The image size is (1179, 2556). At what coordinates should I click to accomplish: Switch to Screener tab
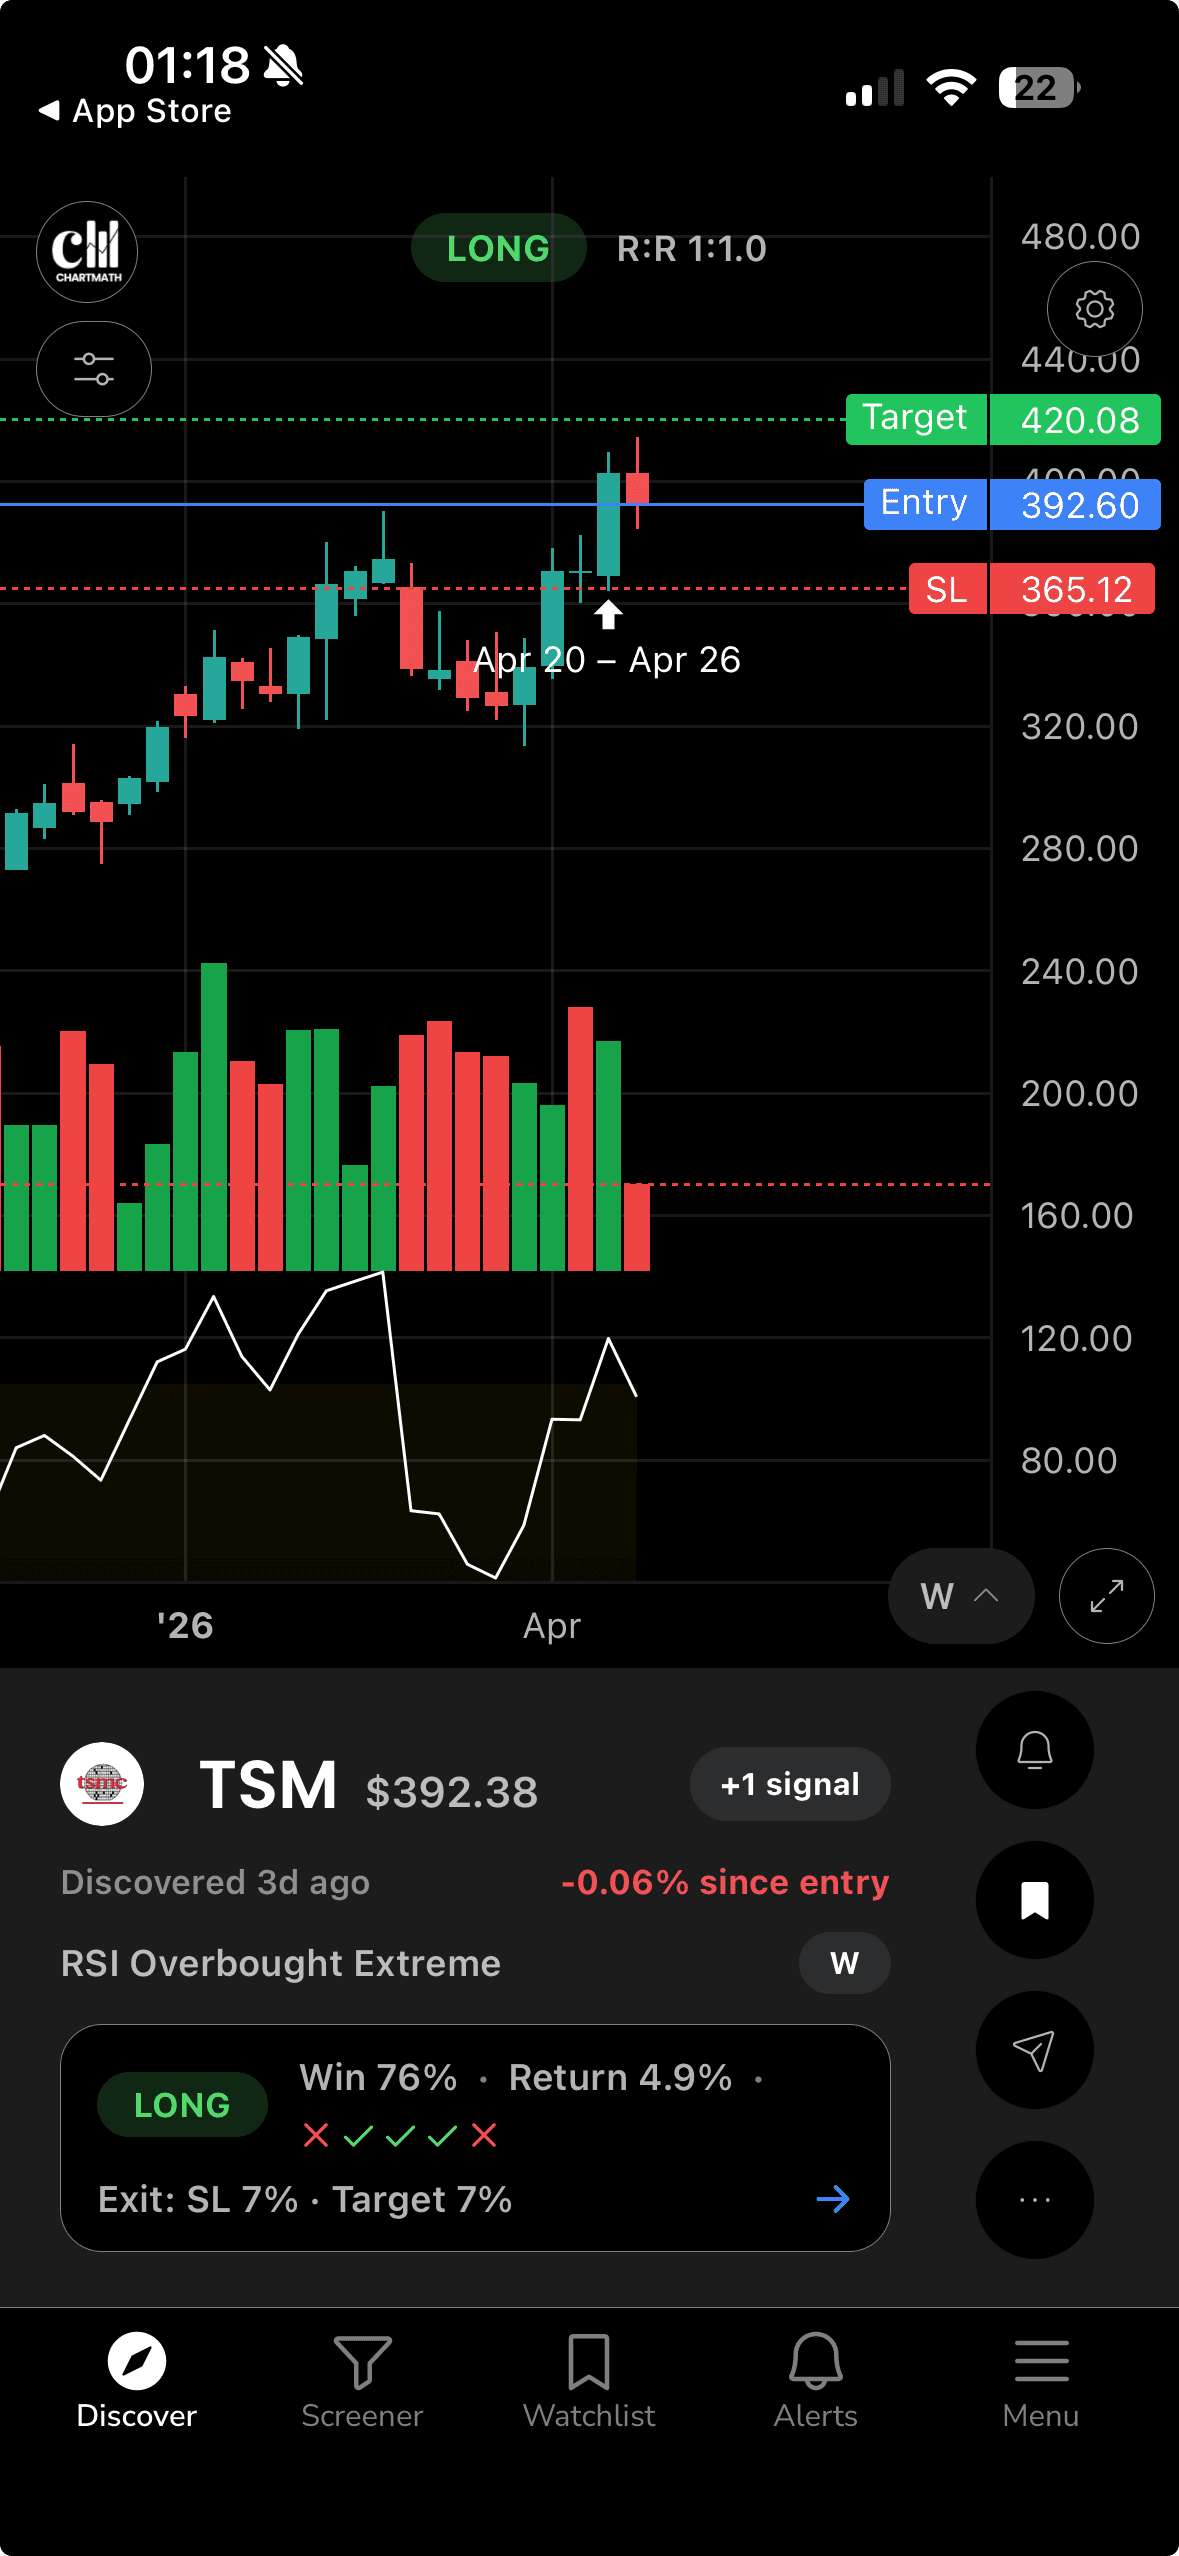pos(362,2381)
